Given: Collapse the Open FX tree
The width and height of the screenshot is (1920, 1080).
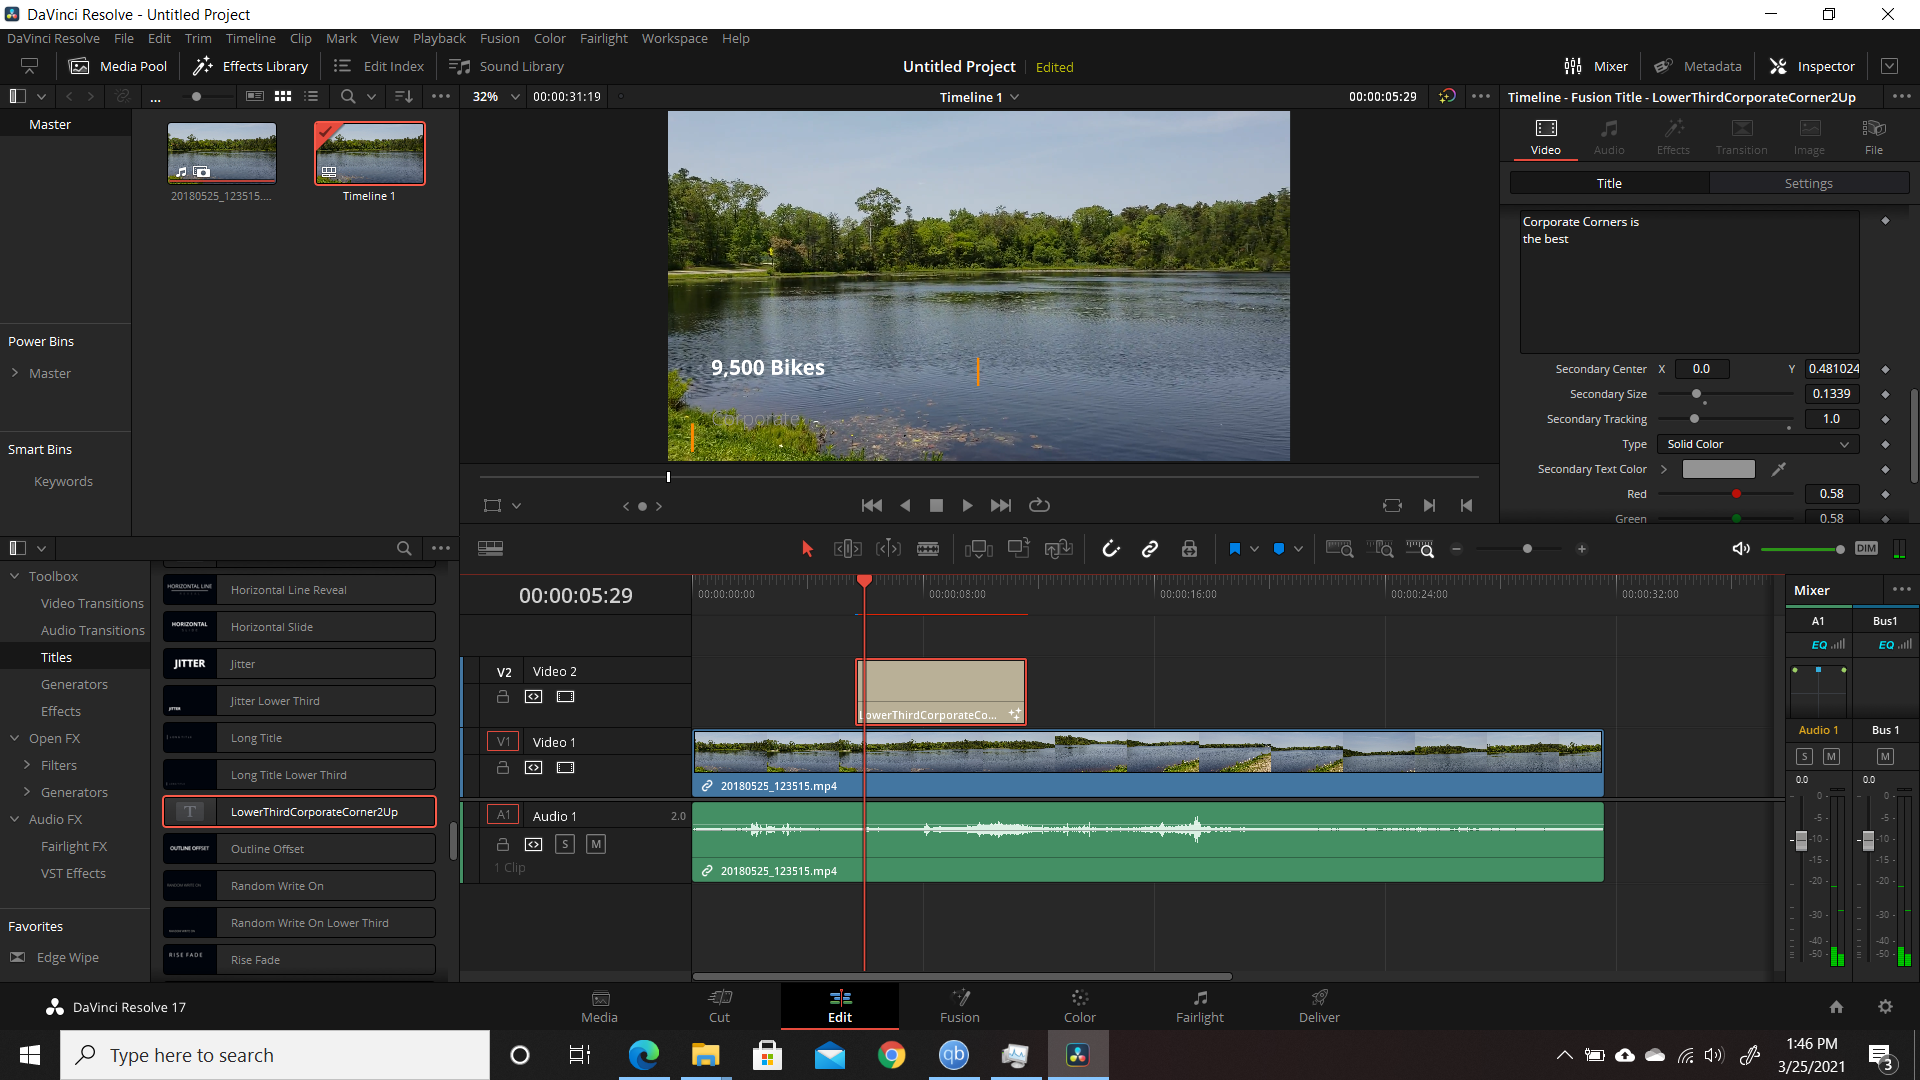Looking at the screenshot, I should coord(15,738).
